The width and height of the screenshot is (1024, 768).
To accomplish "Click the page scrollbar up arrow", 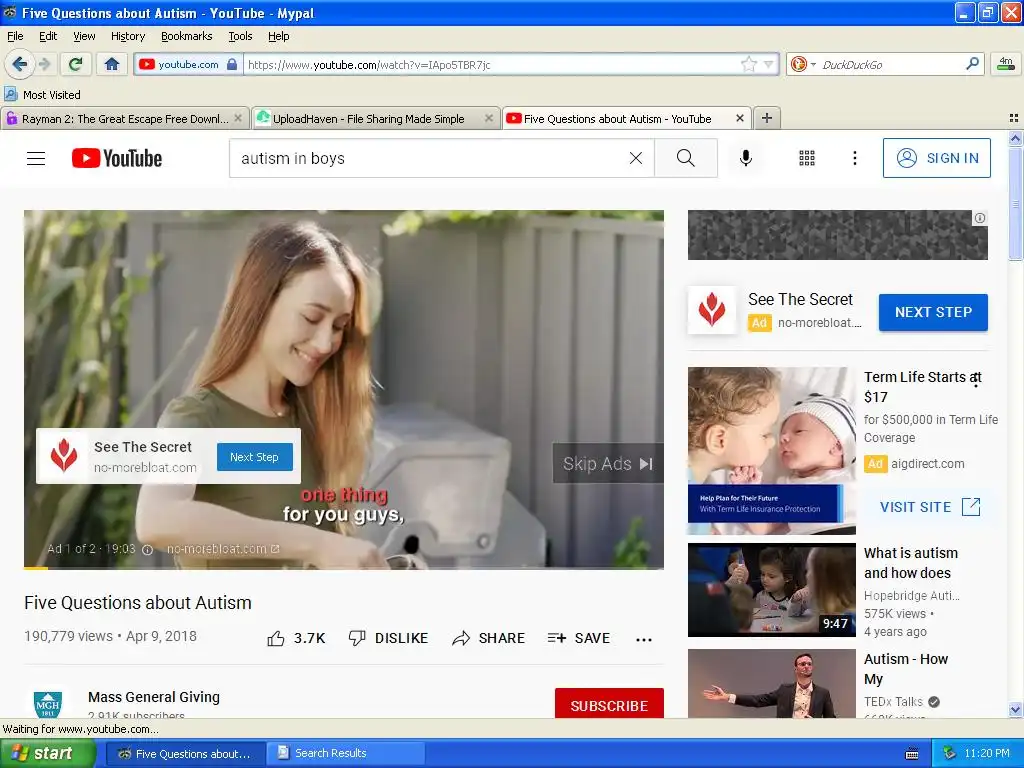I will pos(1015,138).
